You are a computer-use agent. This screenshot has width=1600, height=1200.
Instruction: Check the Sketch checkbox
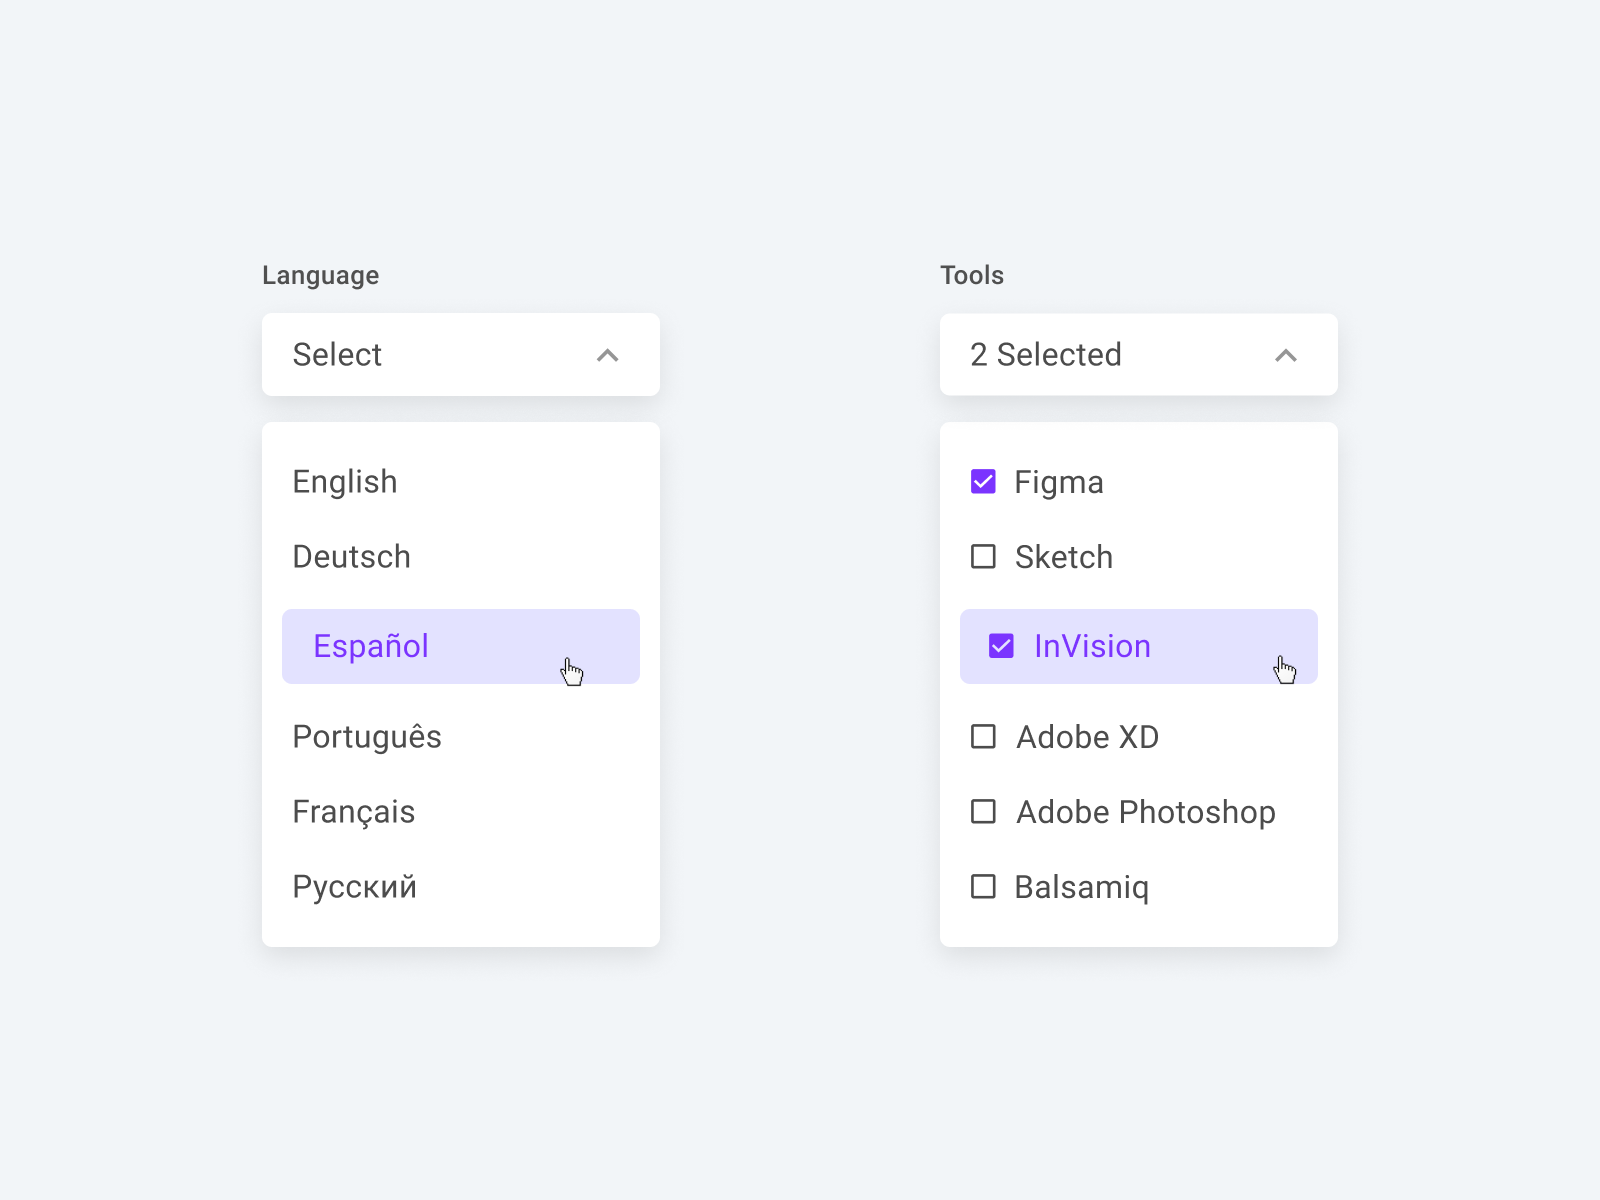coord(983,557)
